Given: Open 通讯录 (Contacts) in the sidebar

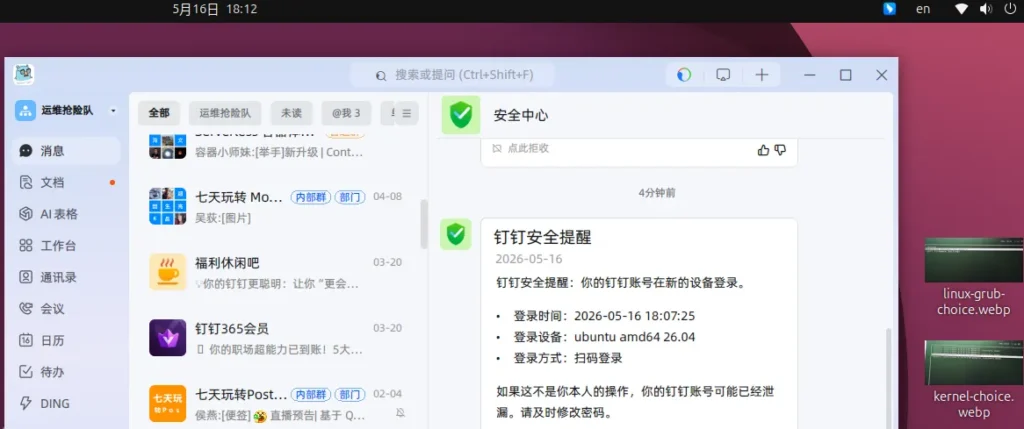Looking at the screenshot, I should point(66,278).
